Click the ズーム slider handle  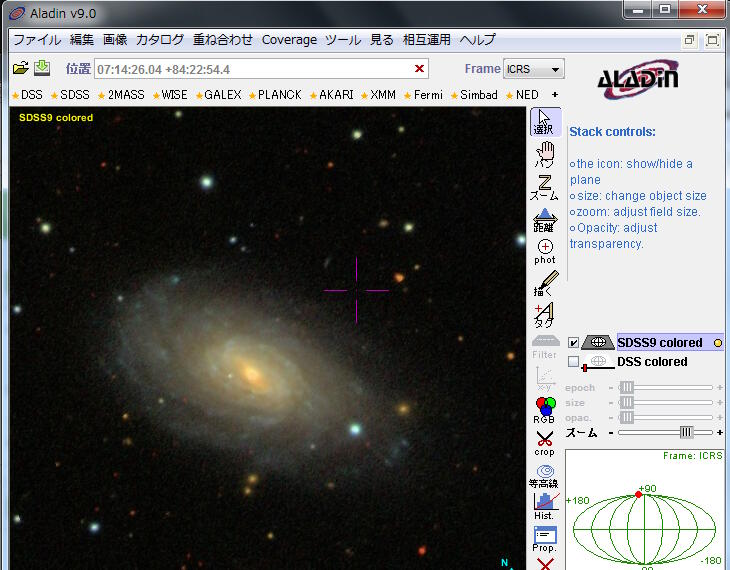click(x=686, y=433)
